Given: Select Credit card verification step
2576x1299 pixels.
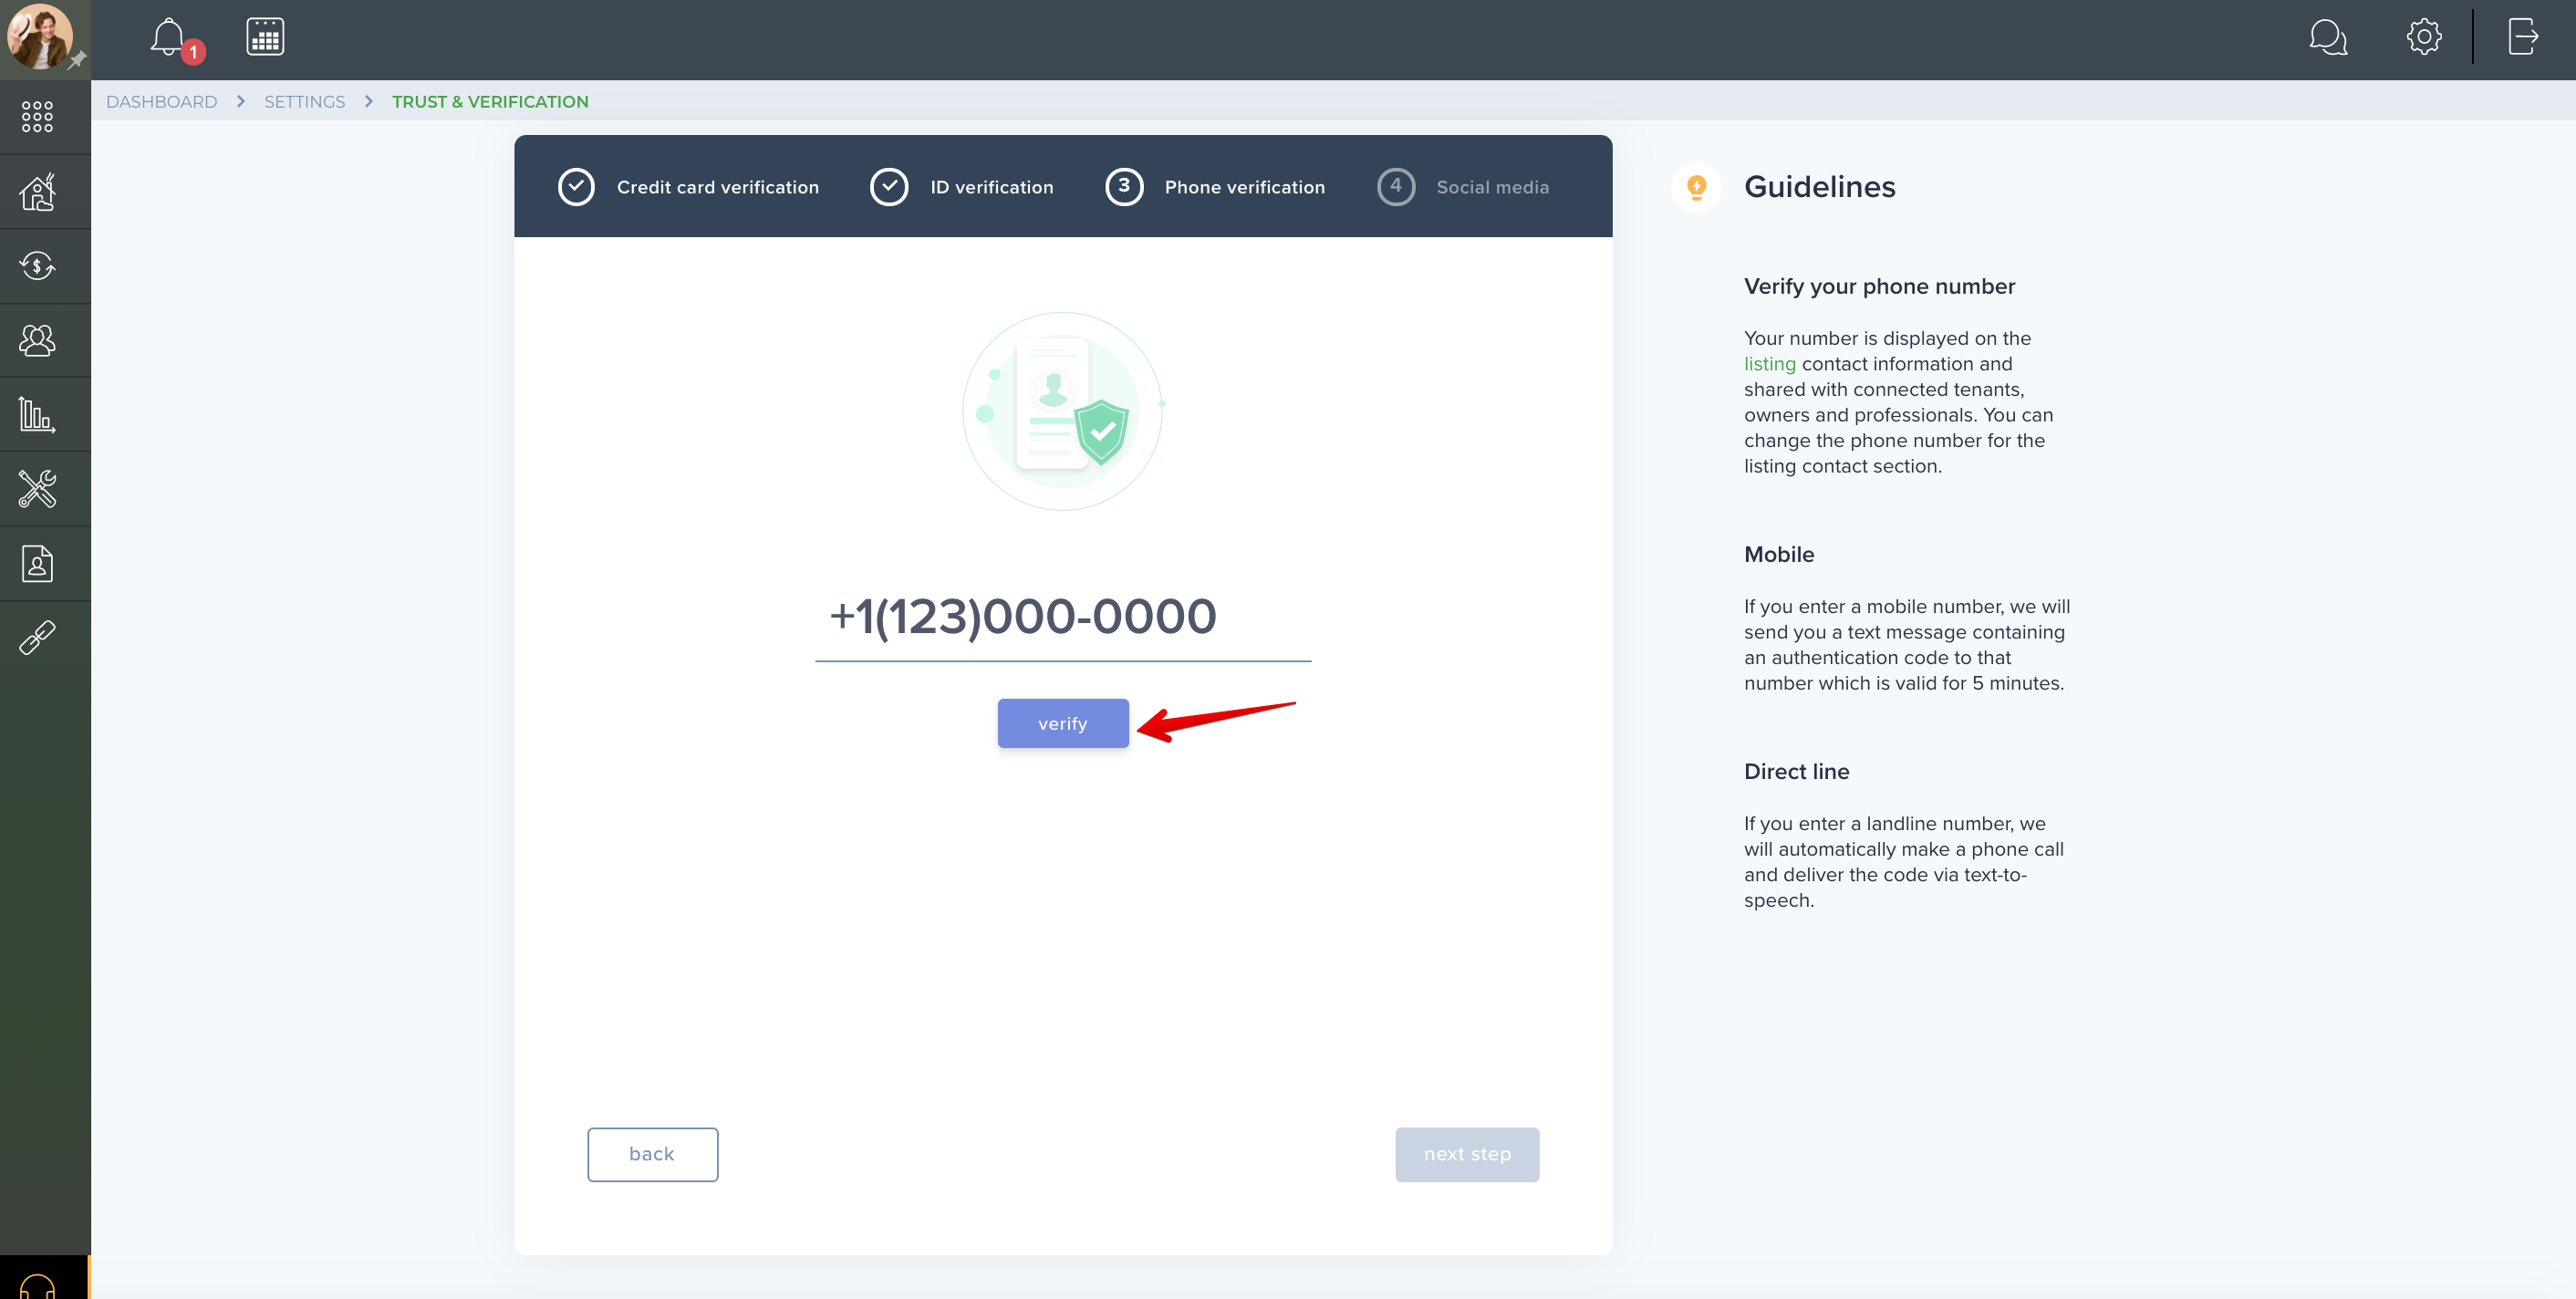Looking at the screenshot, I should [x=688, y=187].
